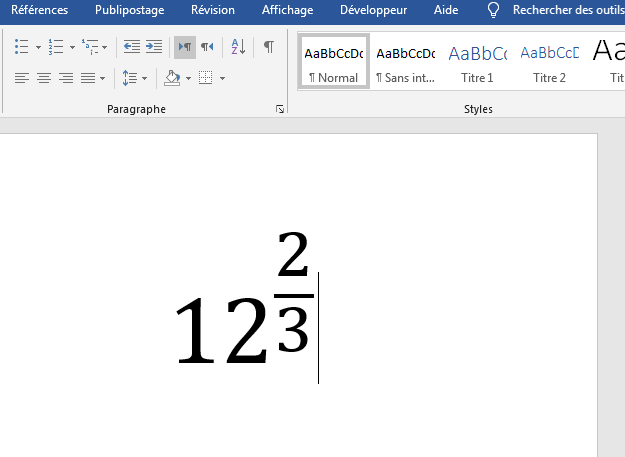
Task: Decrease the paragraph indent
Action: point(131,47)
